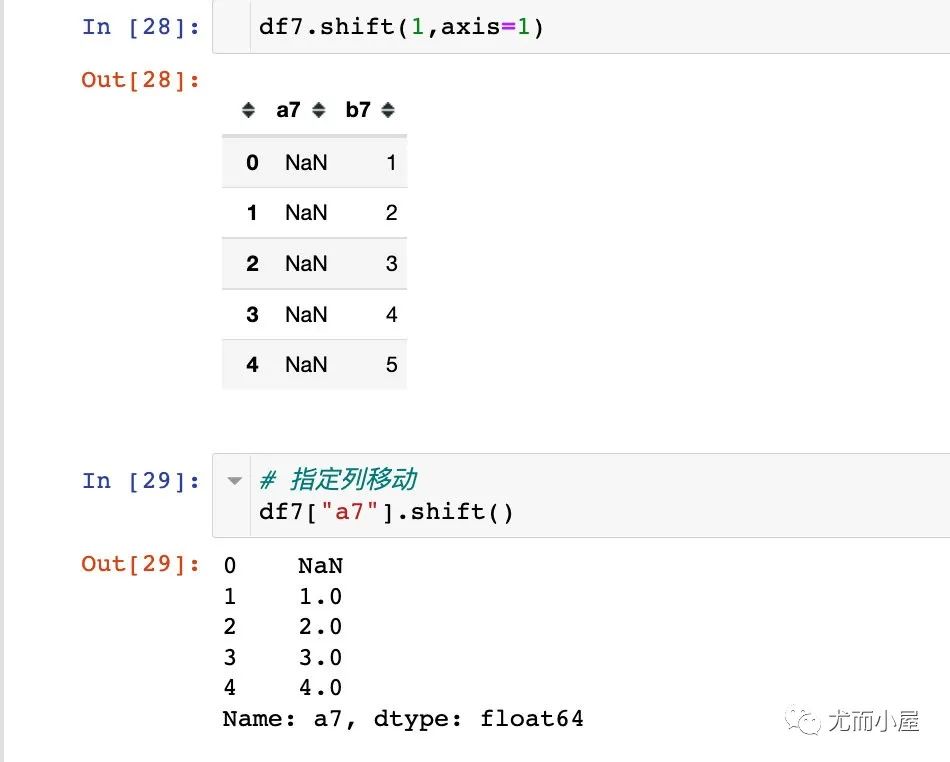950x762 pixels.
Task: Select table row with index 2
Action: click(x=314, y=263)
